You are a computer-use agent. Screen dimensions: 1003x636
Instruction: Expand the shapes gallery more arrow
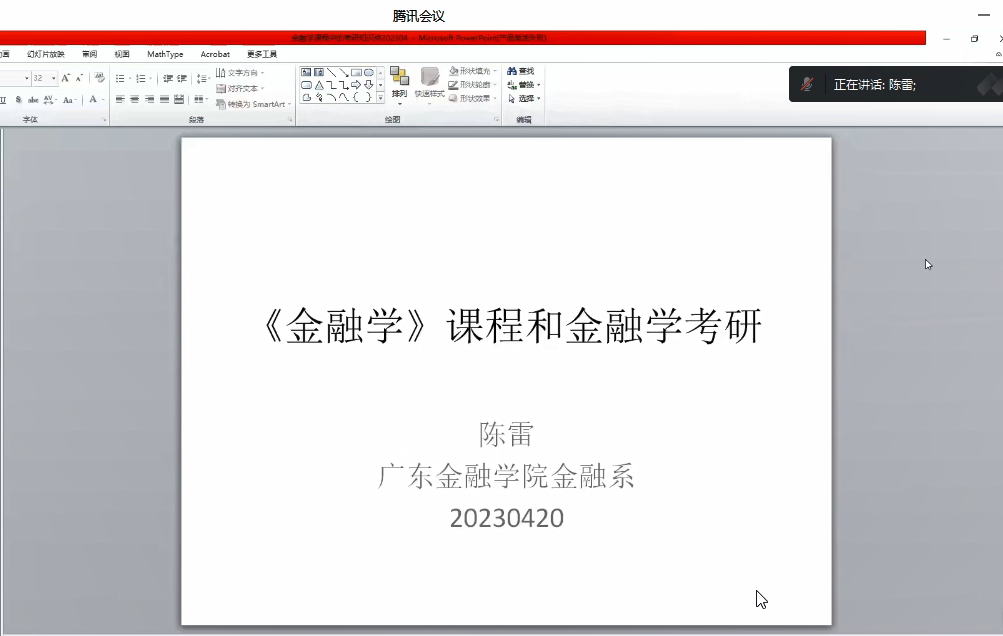coord(381,98)
